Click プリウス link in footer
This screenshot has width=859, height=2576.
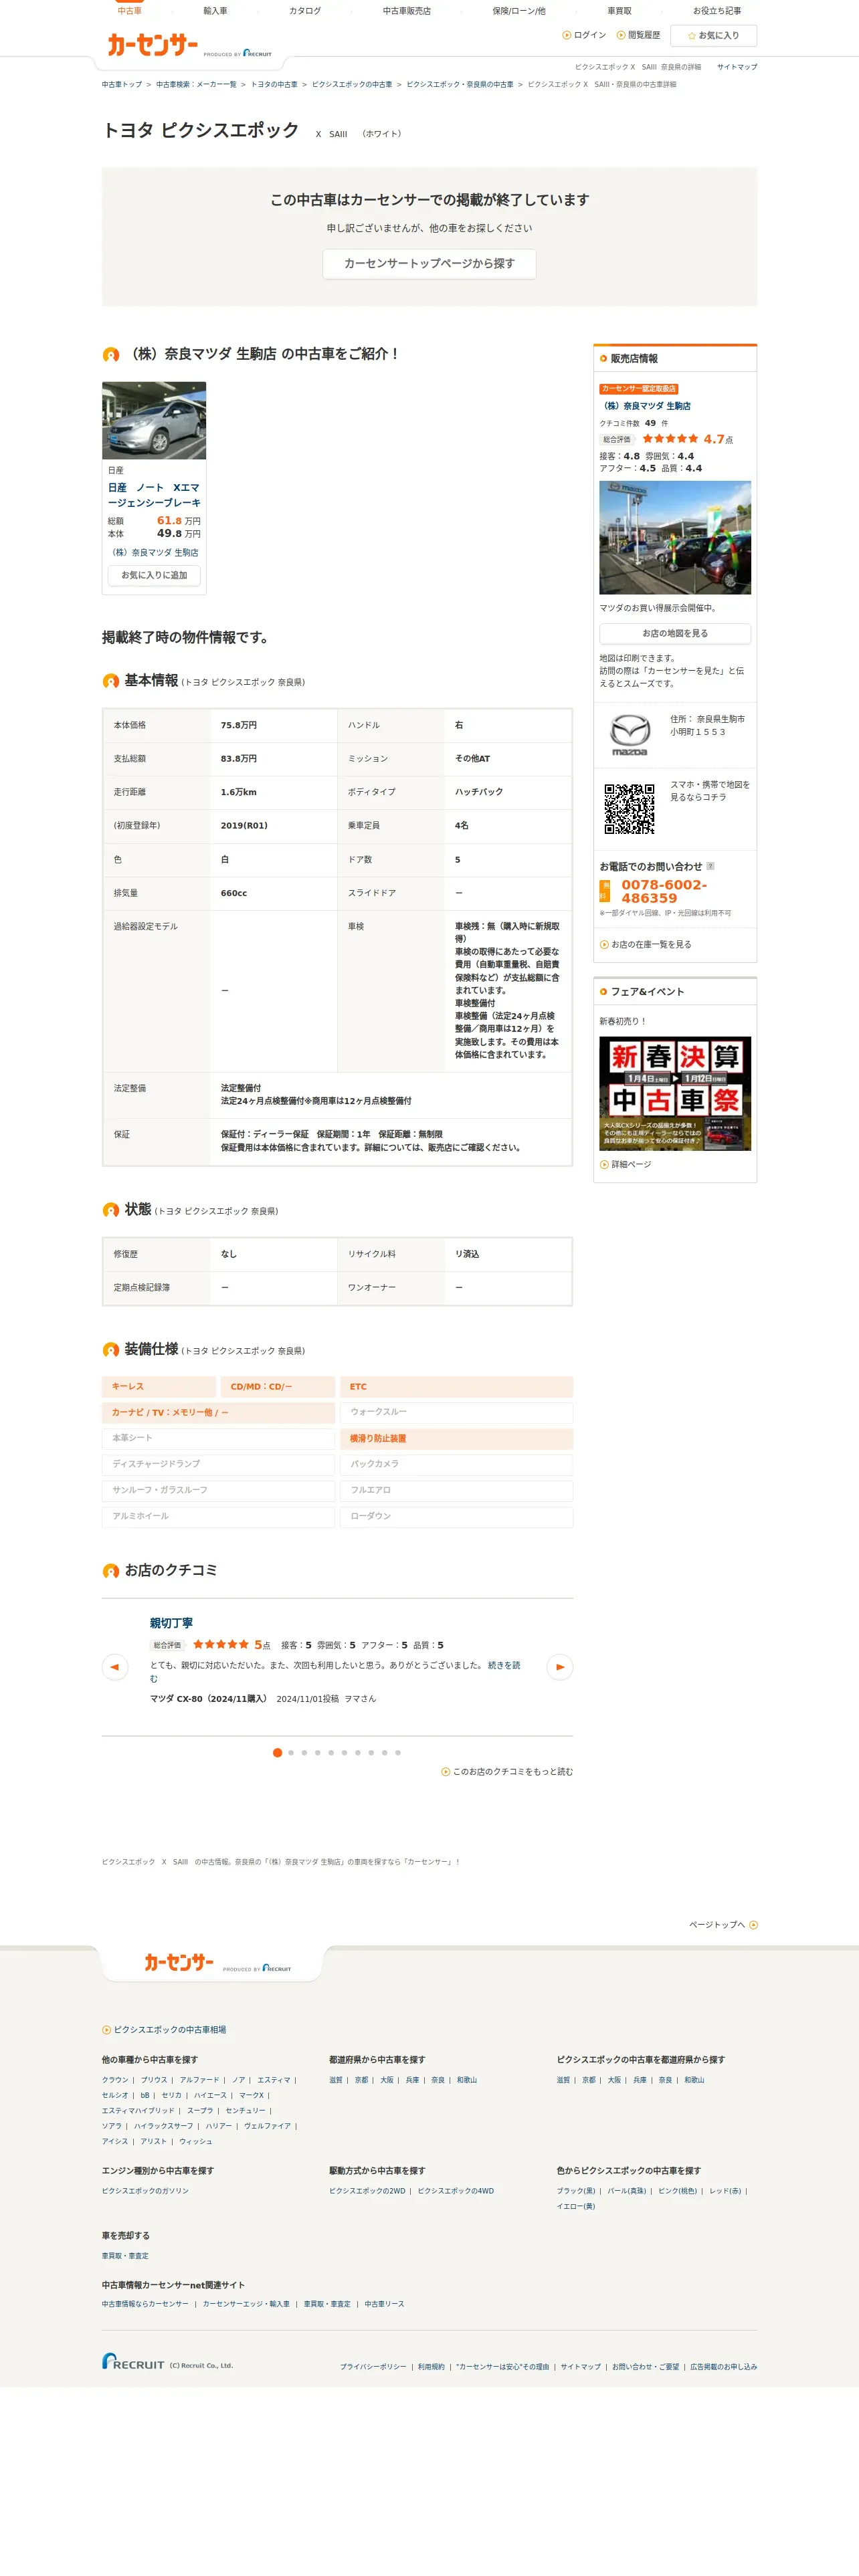tap(154, 2079)
